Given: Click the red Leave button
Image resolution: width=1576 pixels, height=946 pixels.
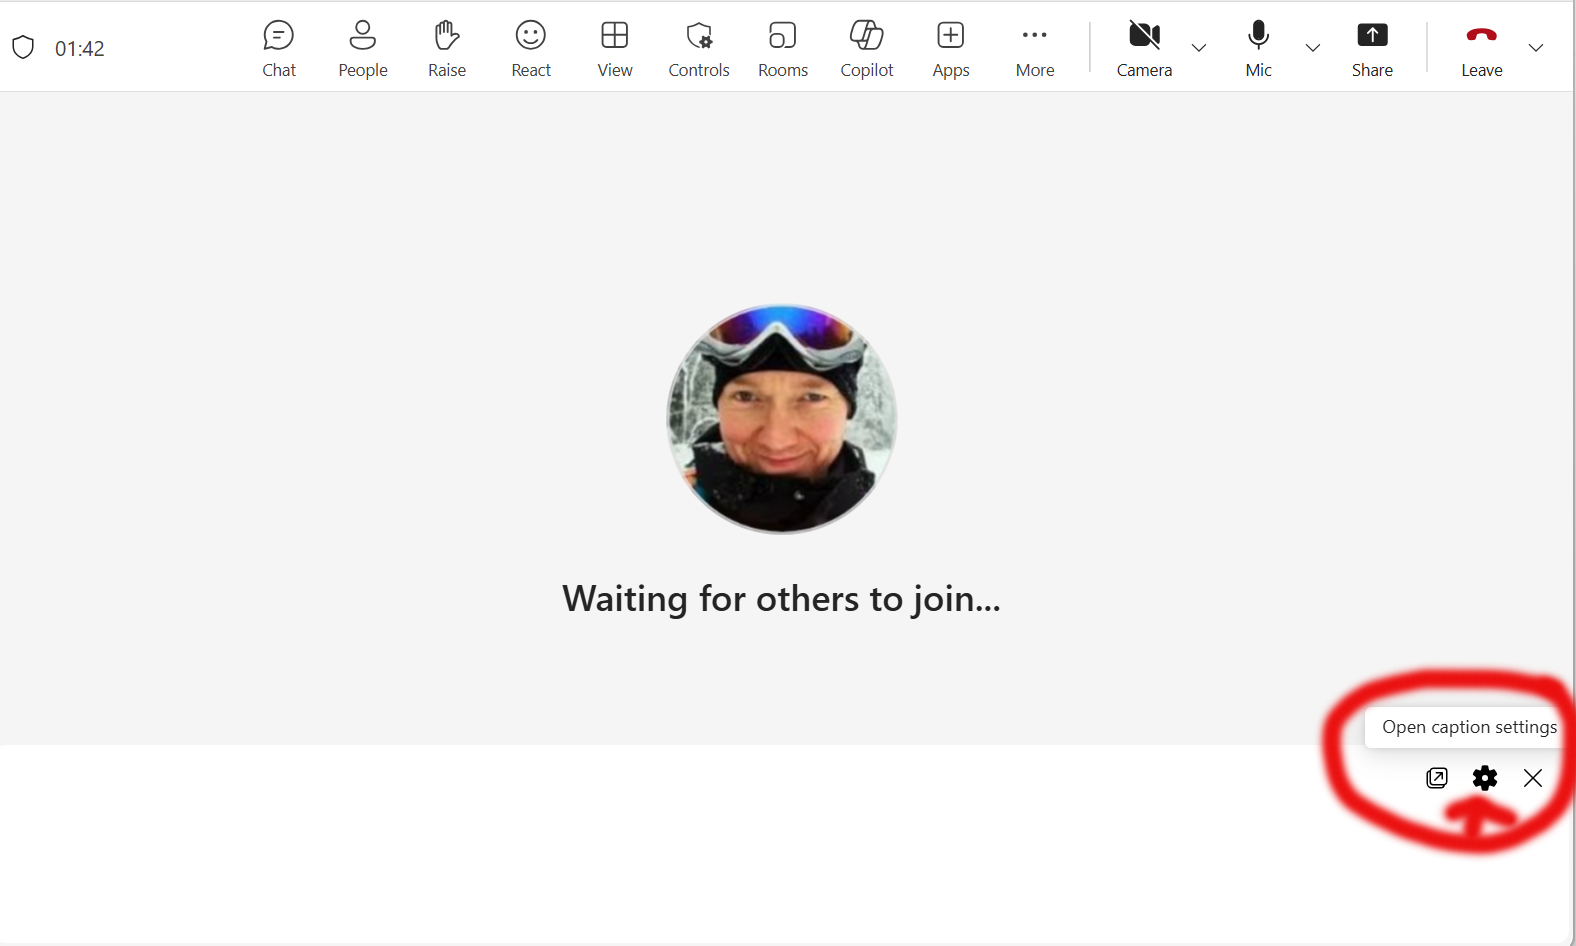Looking at the screenshot, I should click(1481, 48).
